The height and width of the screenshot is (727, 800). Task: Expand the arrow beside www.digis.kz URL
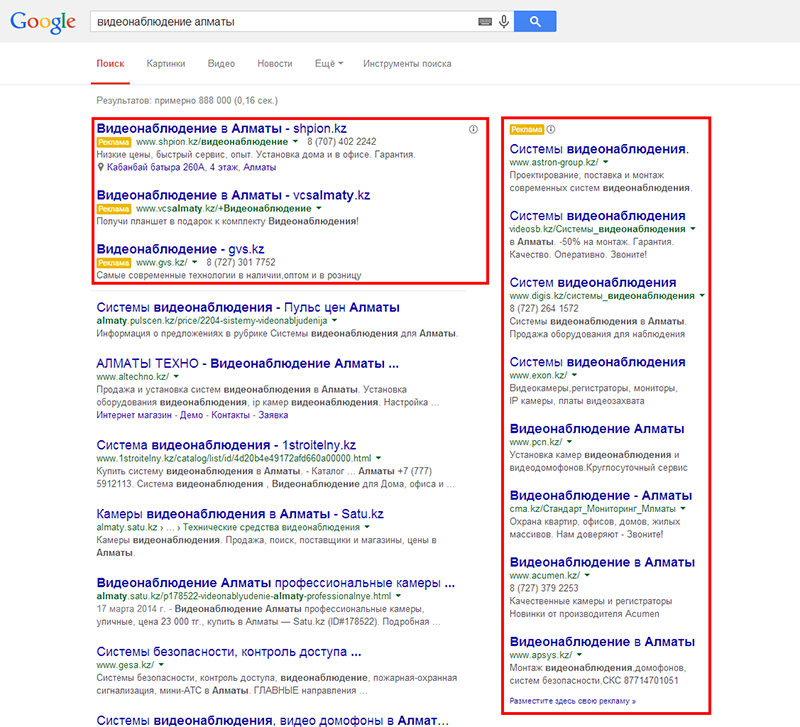point(702,295)
